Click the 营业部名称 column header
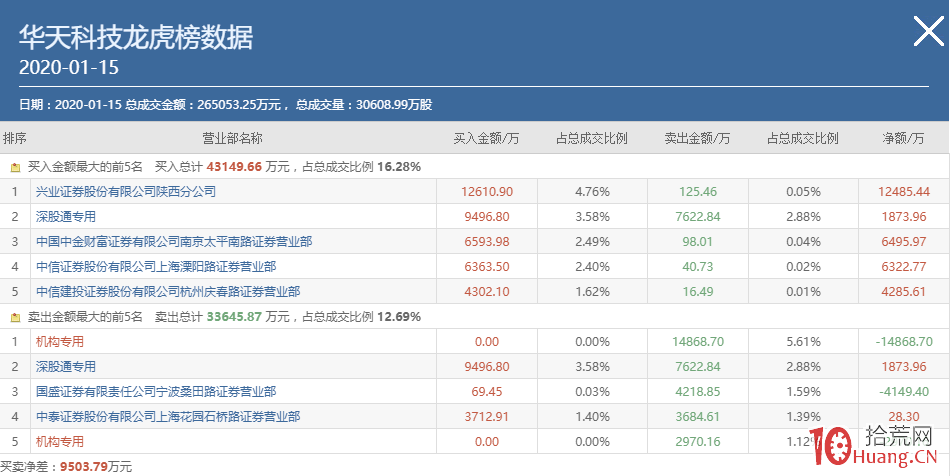 pos(232,138)
